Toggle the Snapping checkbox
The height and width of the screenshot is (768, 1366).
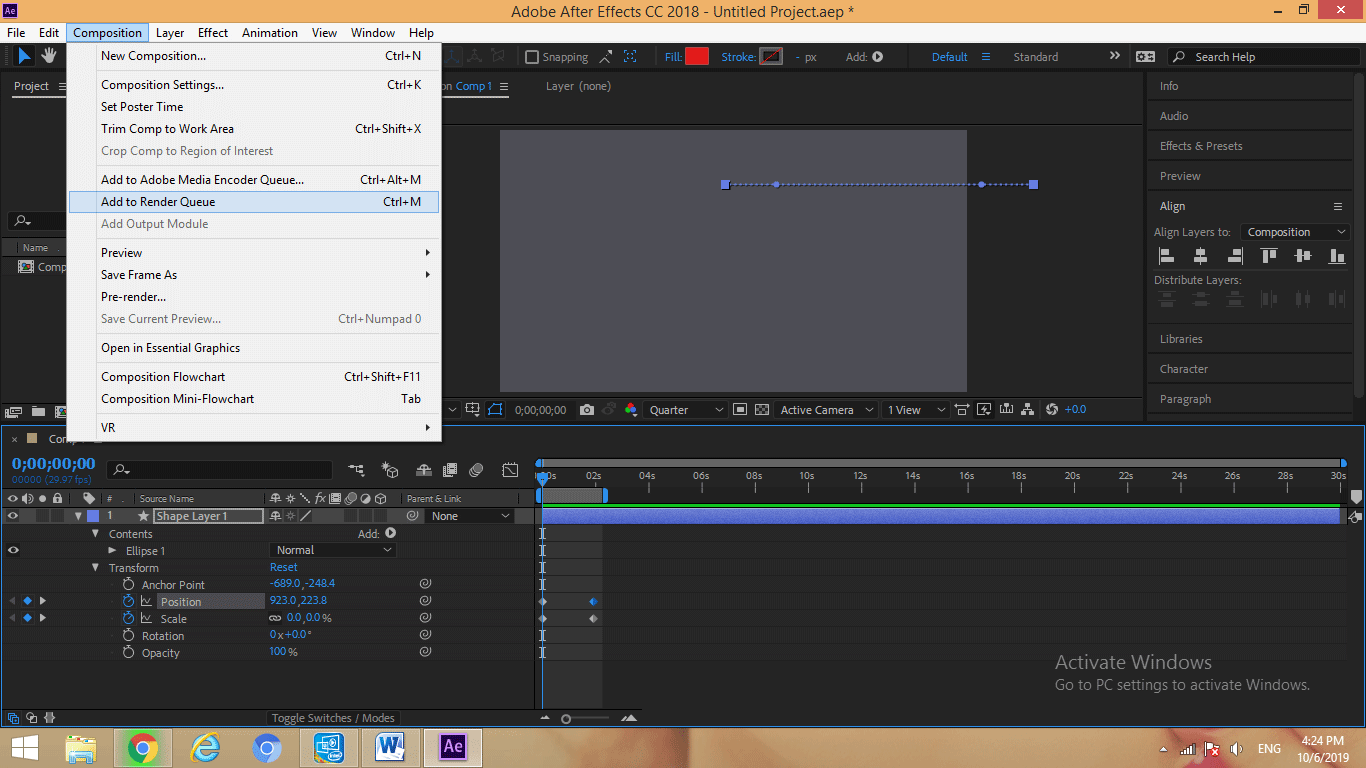[532, 57]
